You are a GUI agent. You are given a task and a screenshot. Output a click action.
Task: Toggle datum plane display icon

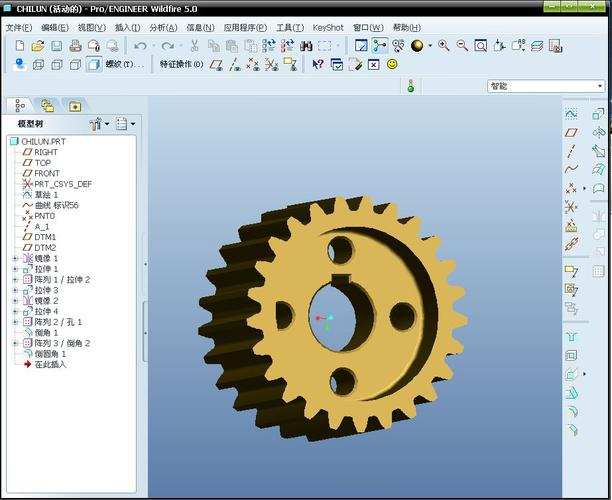(x=216, y=64)
